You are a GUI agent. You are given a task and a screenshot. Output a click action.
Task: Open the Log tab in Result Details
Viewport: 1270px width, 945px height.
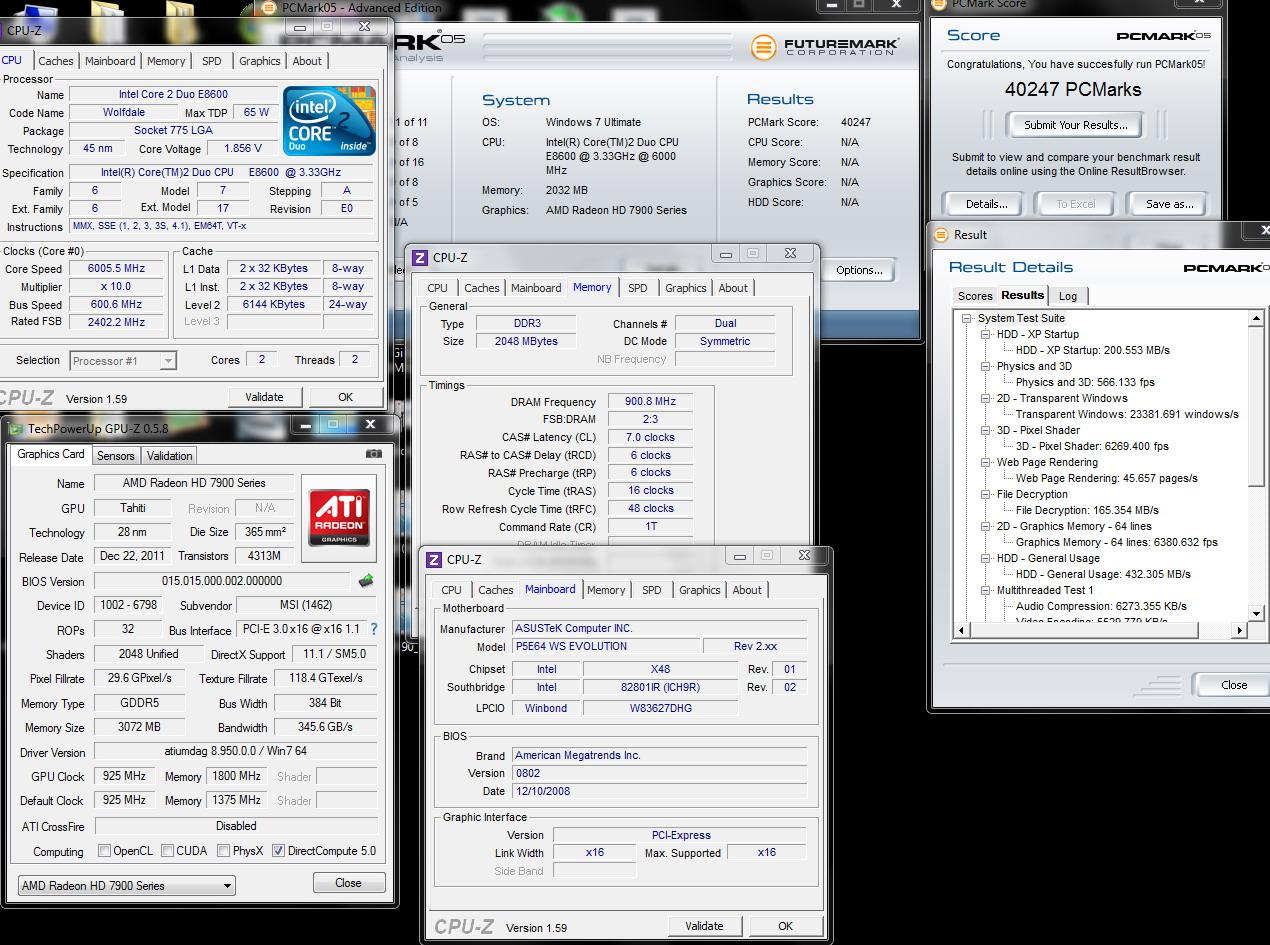coord(1068,296)
